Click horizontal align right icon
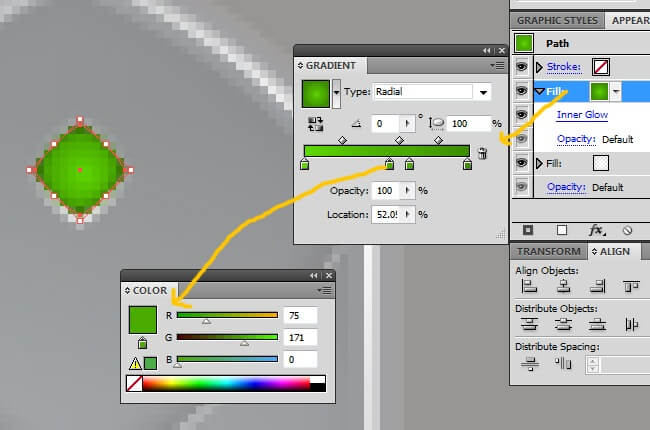 597,286
